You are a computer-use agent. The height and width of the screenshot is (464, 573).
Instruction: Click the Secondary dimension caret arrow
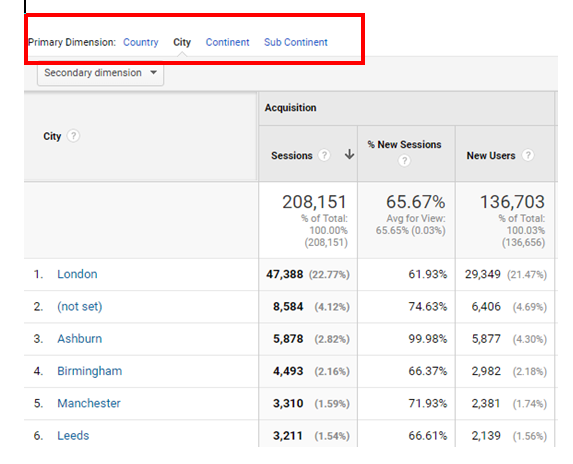[153, 72]
